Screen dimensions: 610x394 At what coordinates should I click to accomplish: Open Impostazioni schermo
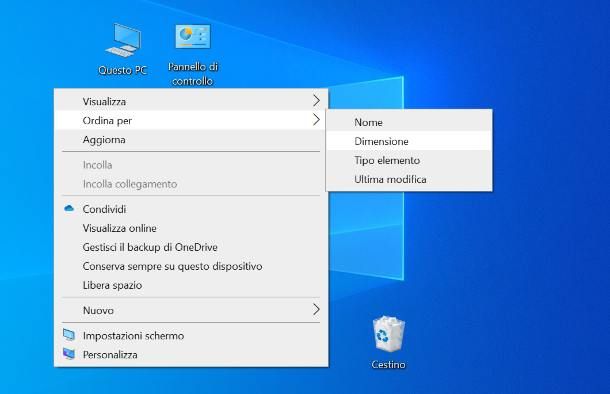(191, 336)
